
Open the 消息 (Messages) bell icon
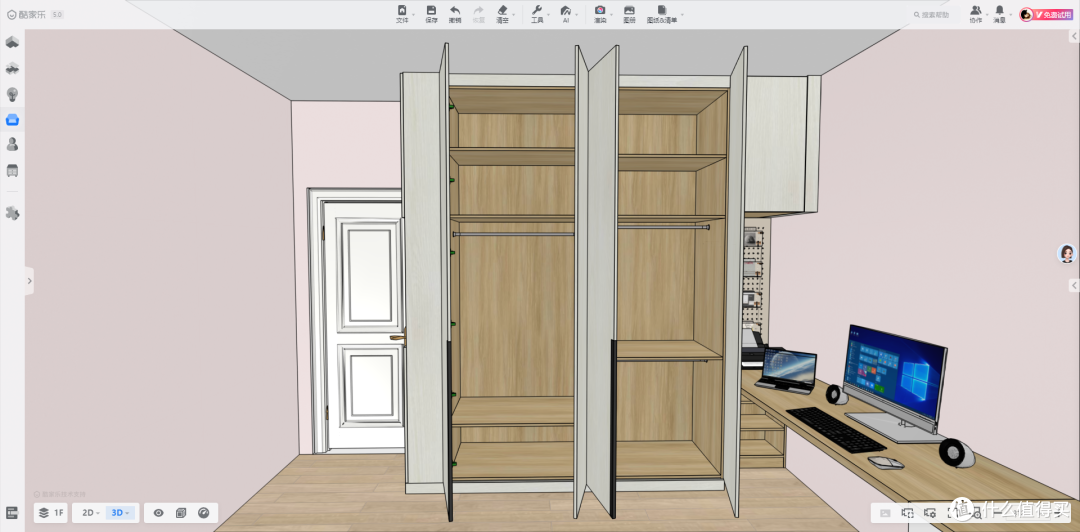click(999, 10)
